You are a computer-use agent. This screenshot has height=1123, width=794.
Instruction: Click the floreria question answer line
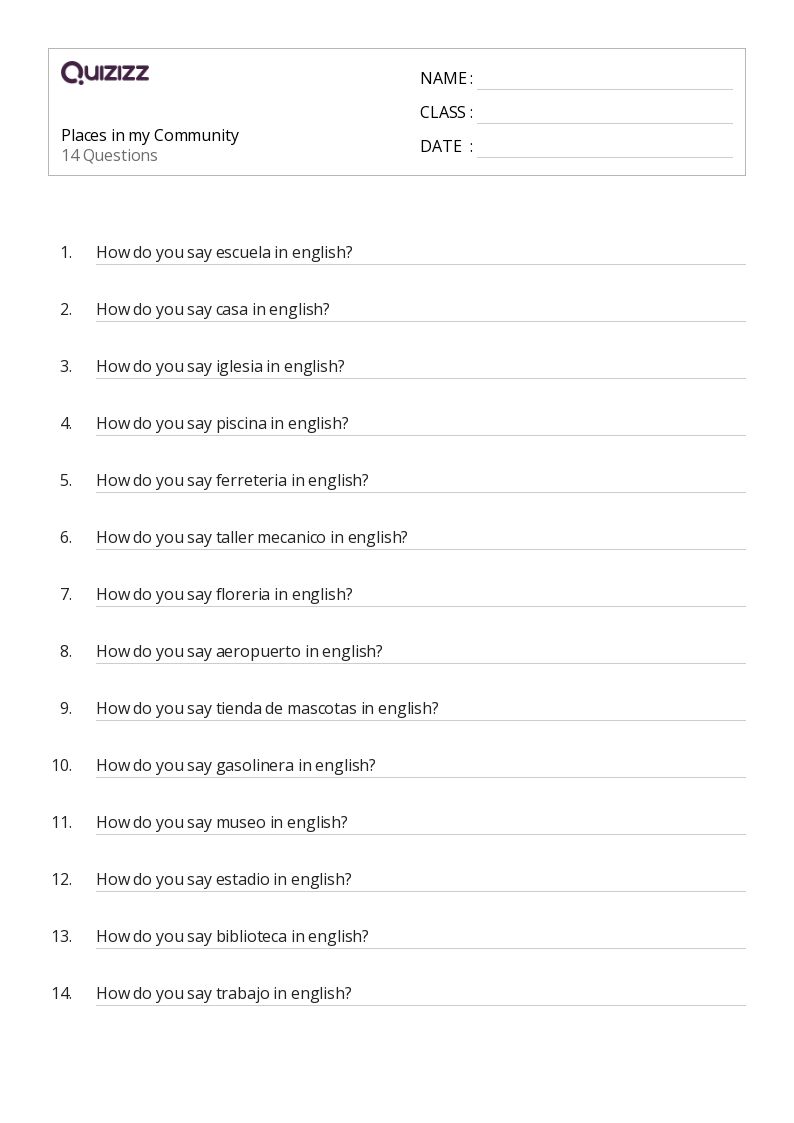(550, 597)
